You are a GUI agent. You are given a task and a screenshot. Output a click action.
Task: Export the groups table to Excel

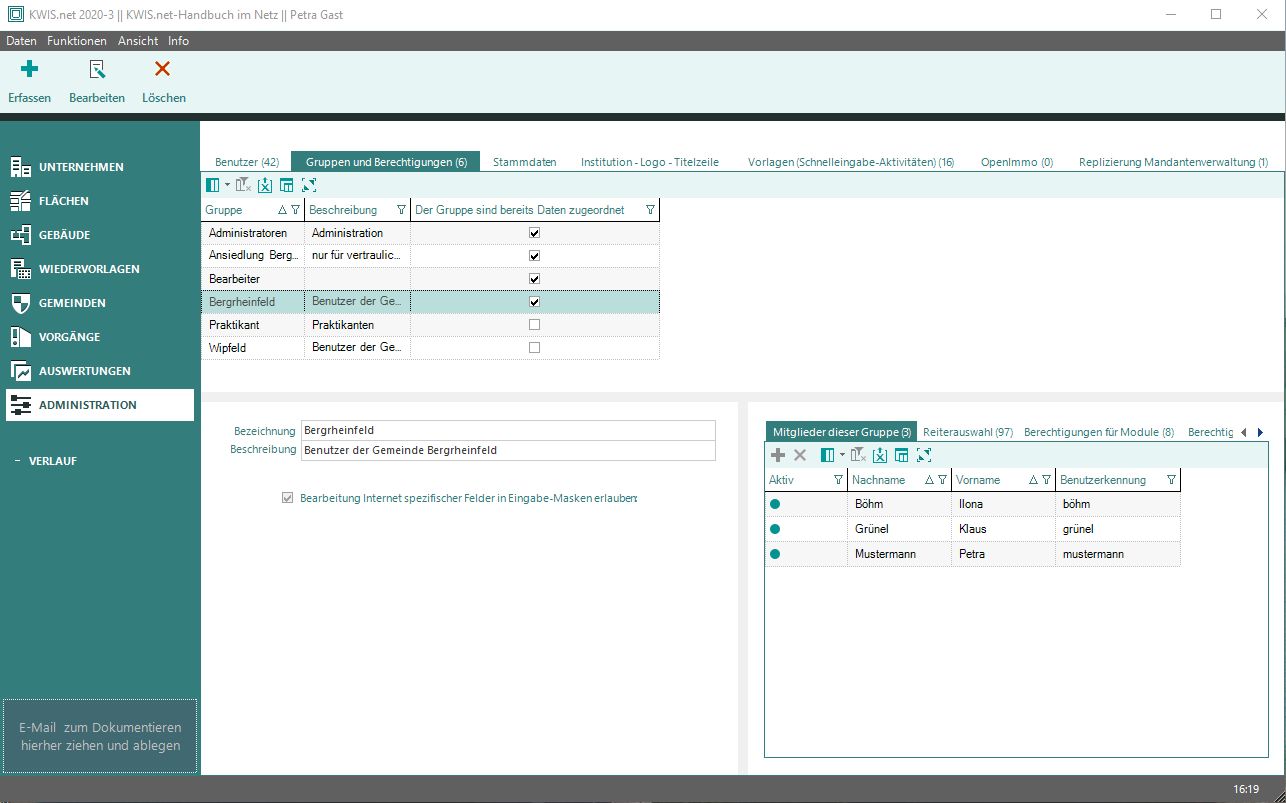click(x=265, y=185)
